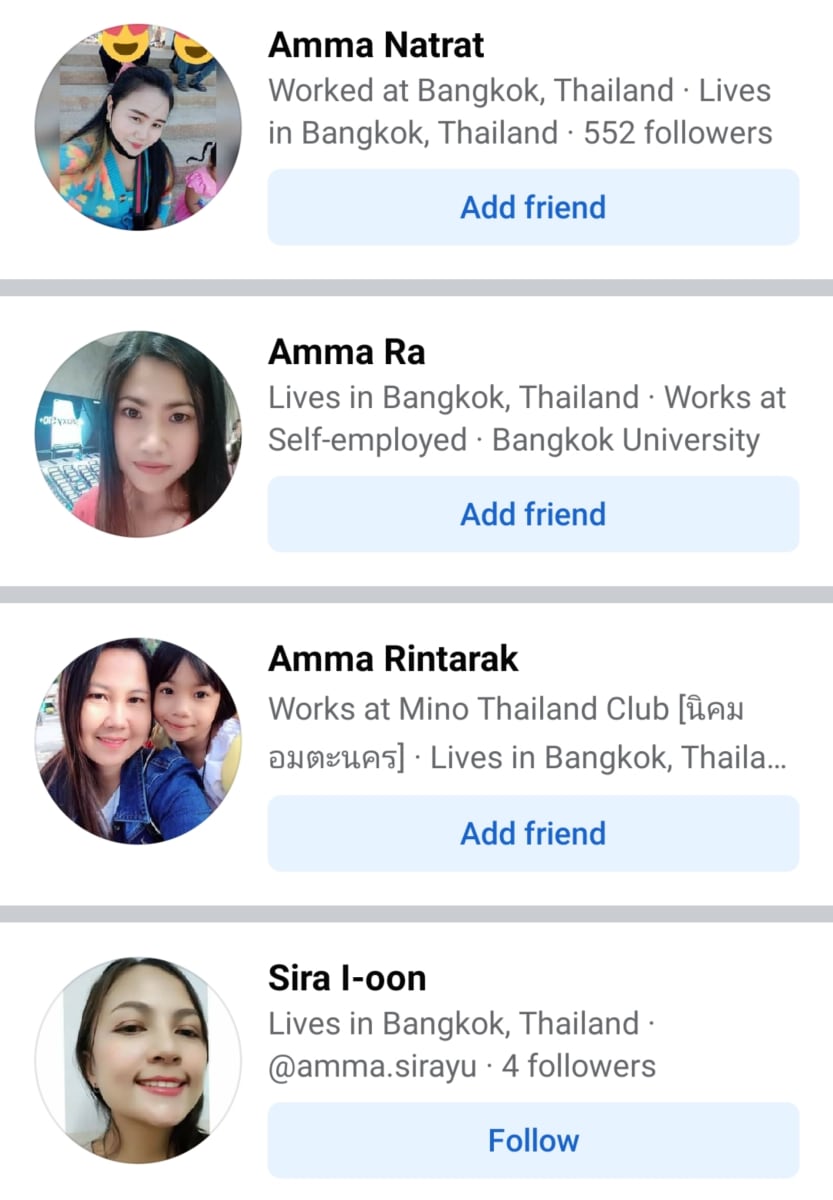The image size is (833, 1200).
Task: Add Amma Natrat as a friend
Action: tap(533, 207)
